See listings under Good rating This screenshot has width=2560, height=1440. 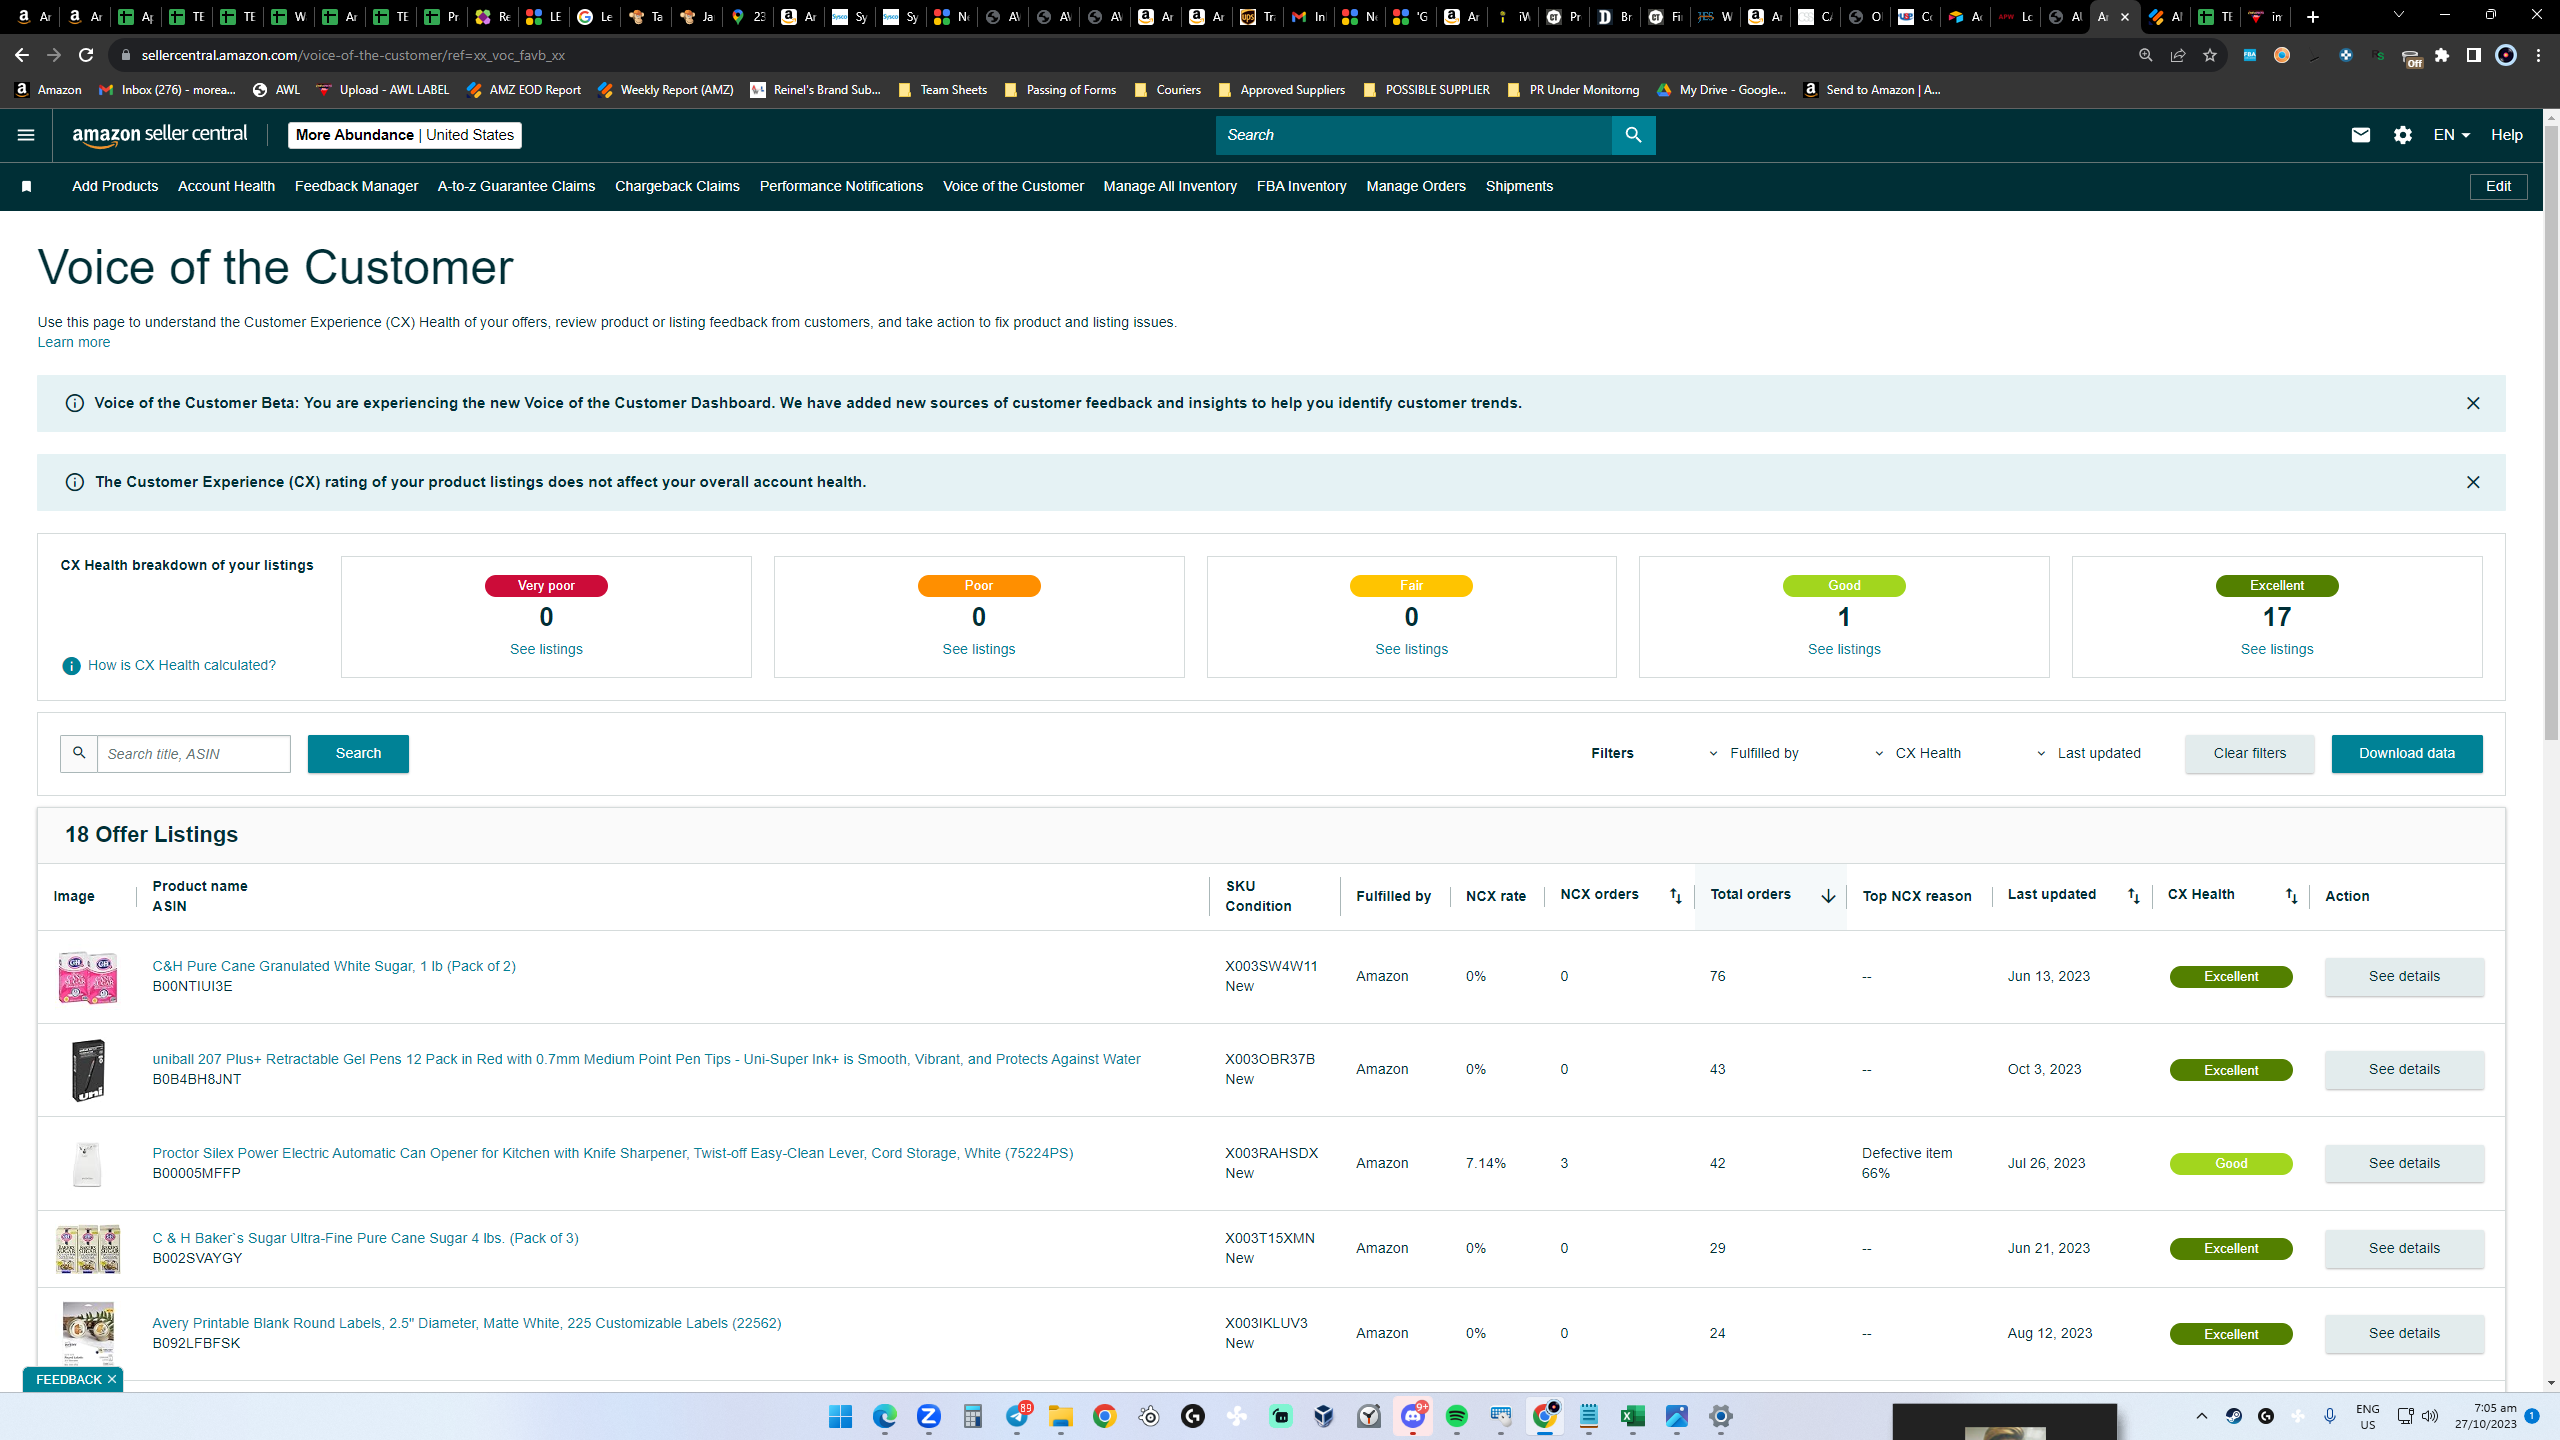tap(1844, 649)
